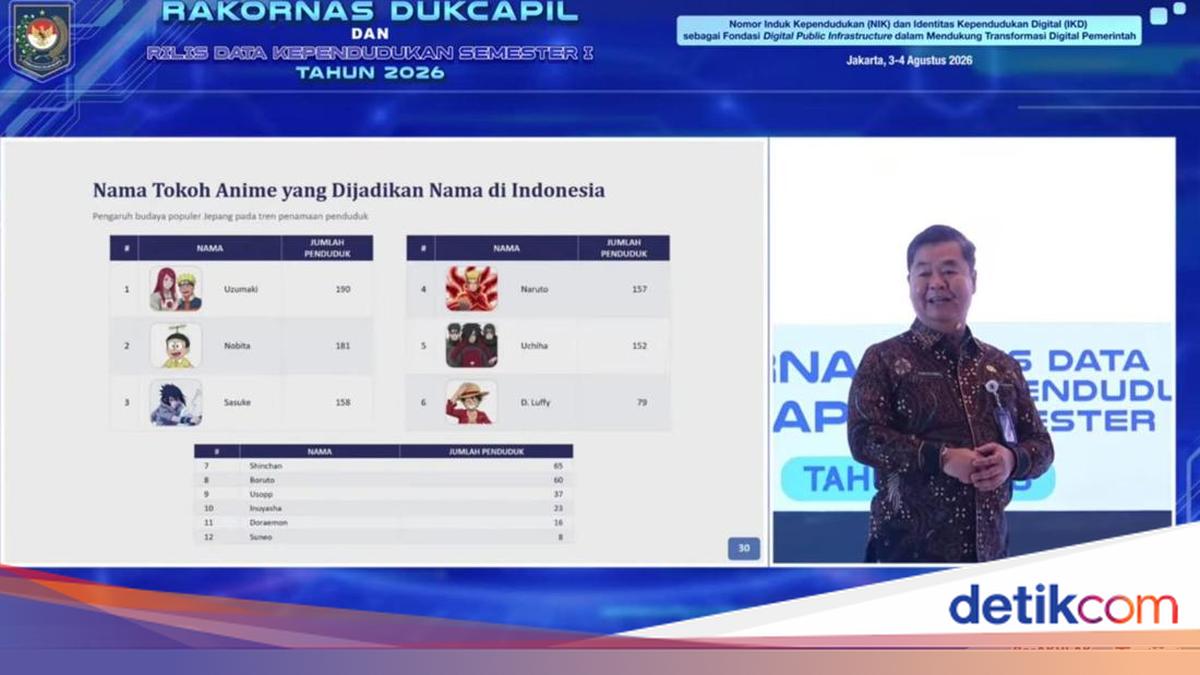Click the NAMA header above the Shinchan row
The image size is (1200, 675).
pos(319,452)
